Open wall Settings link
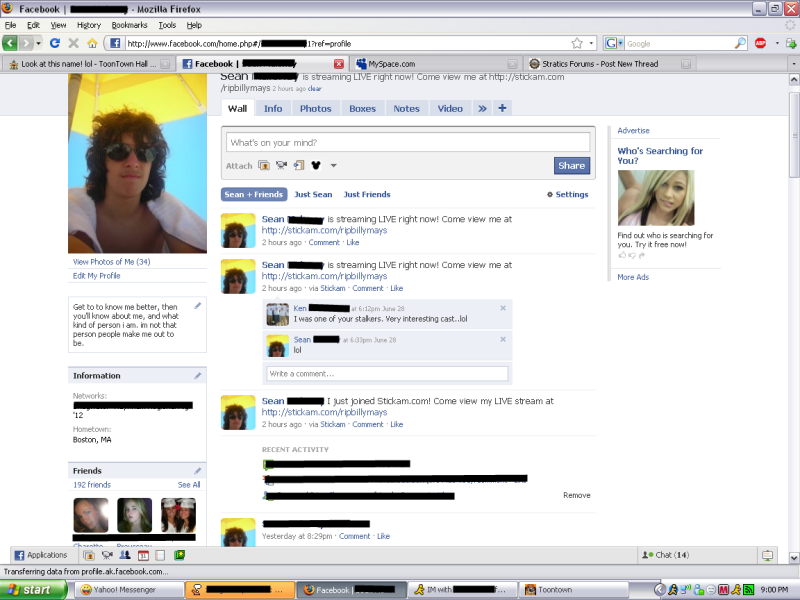Viewport: 800px width, 600px height. pos(568,194)
